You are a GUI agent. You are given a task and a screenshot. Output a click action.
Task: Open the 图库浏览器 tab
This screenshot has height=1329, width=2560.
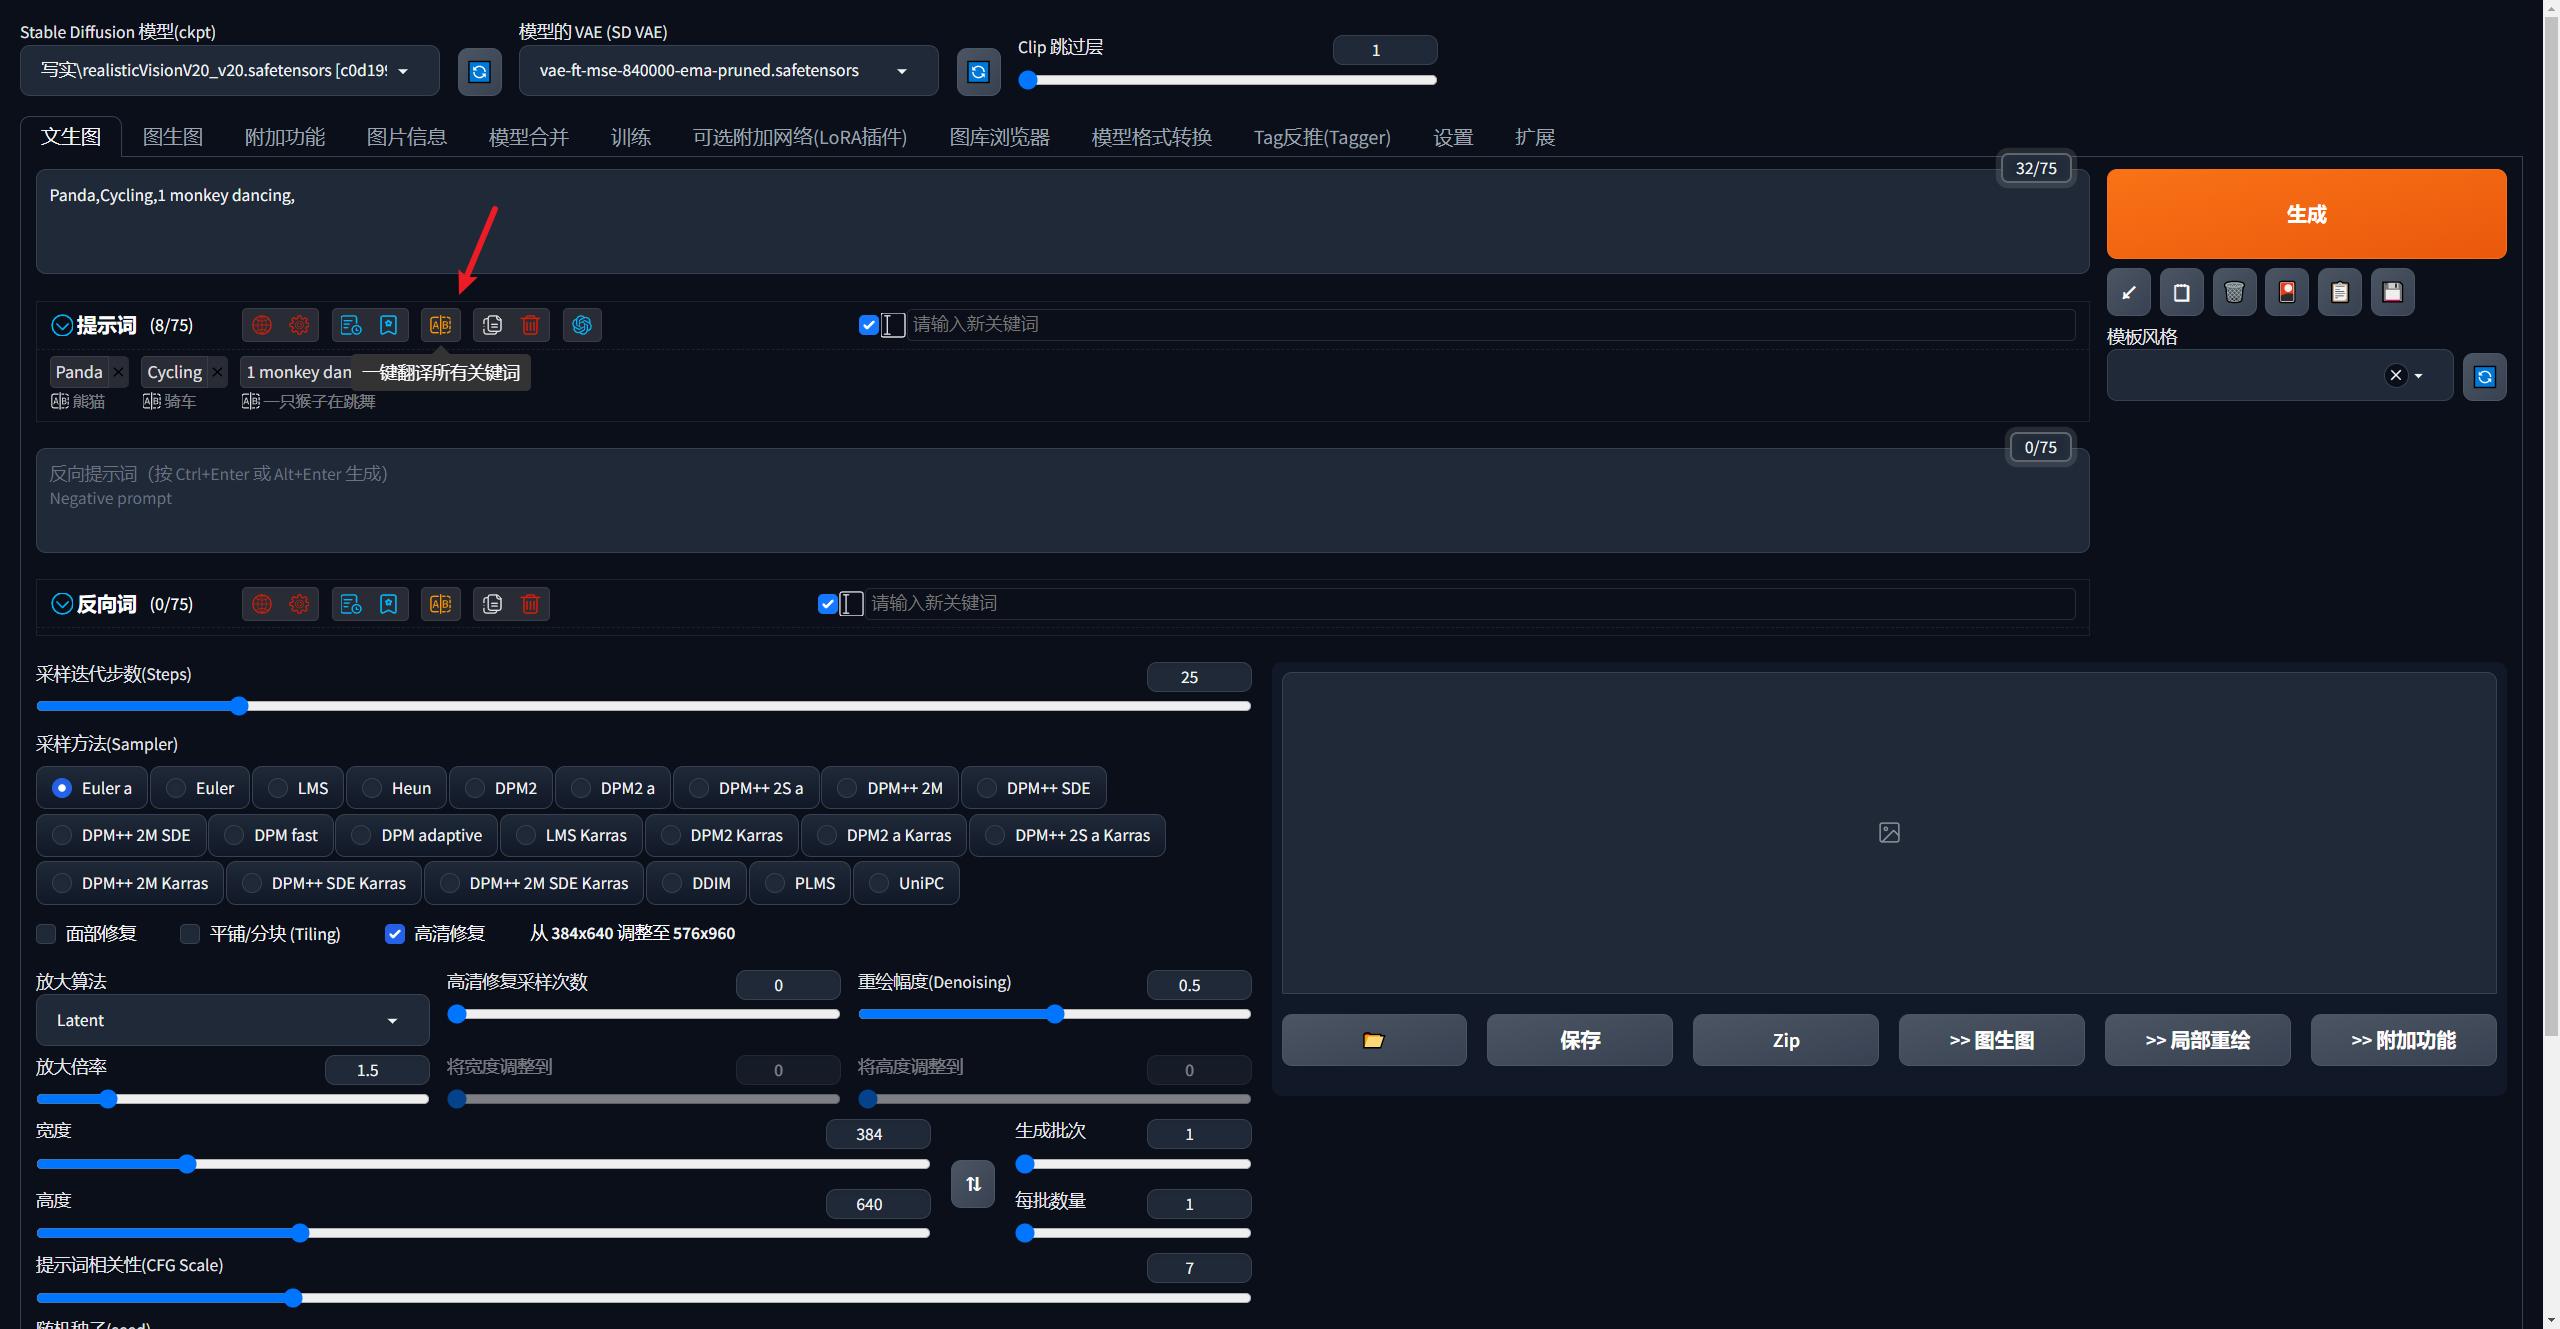click(x=999, y=137)
